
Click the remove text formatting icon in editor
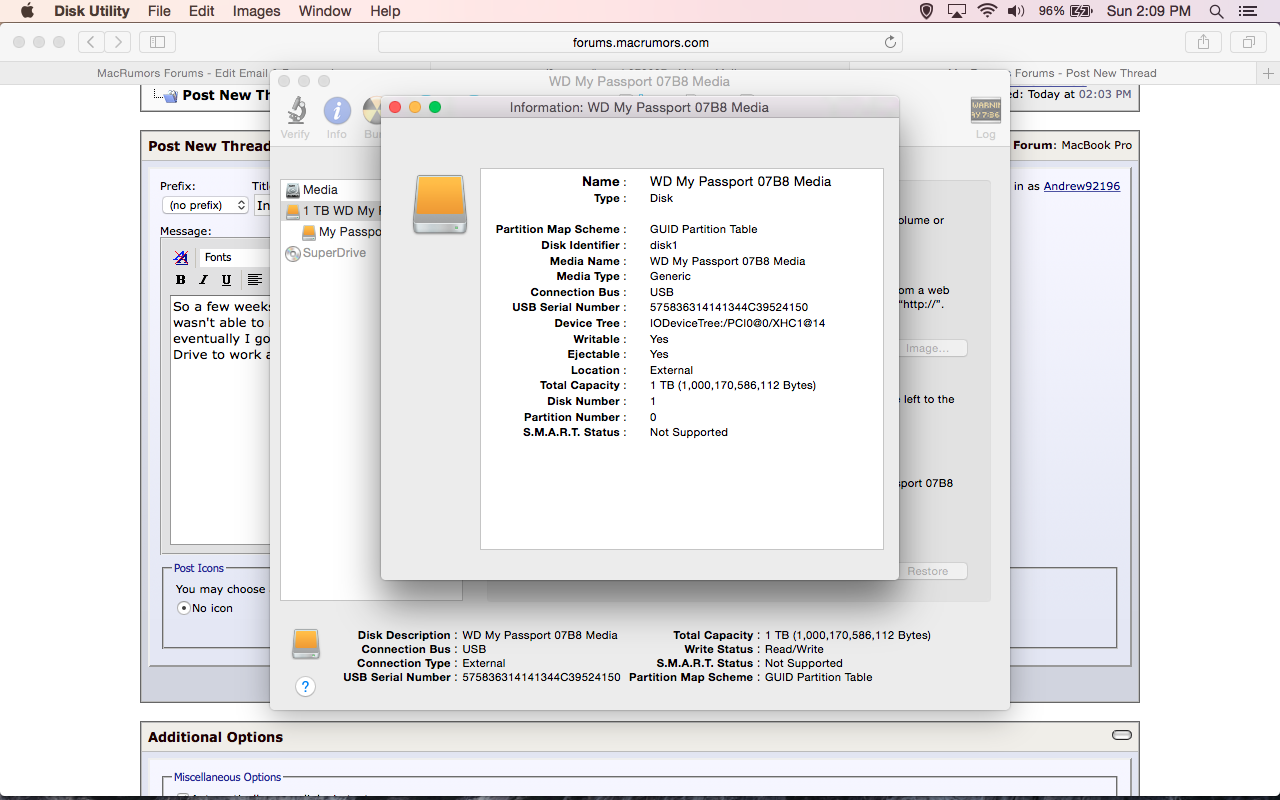pos(181,257)
